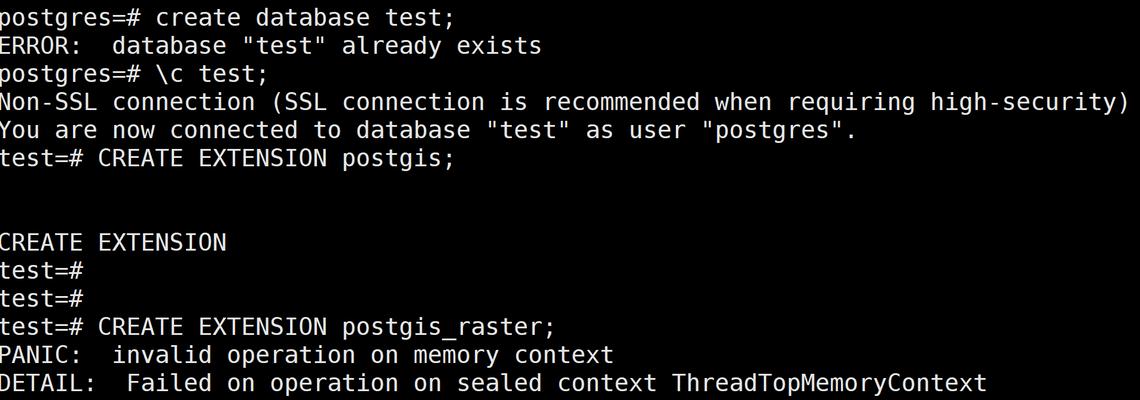The image size is (1140, 400).
Task: Click the second empty test=# prompt
Action: click(x=41, y=298)
